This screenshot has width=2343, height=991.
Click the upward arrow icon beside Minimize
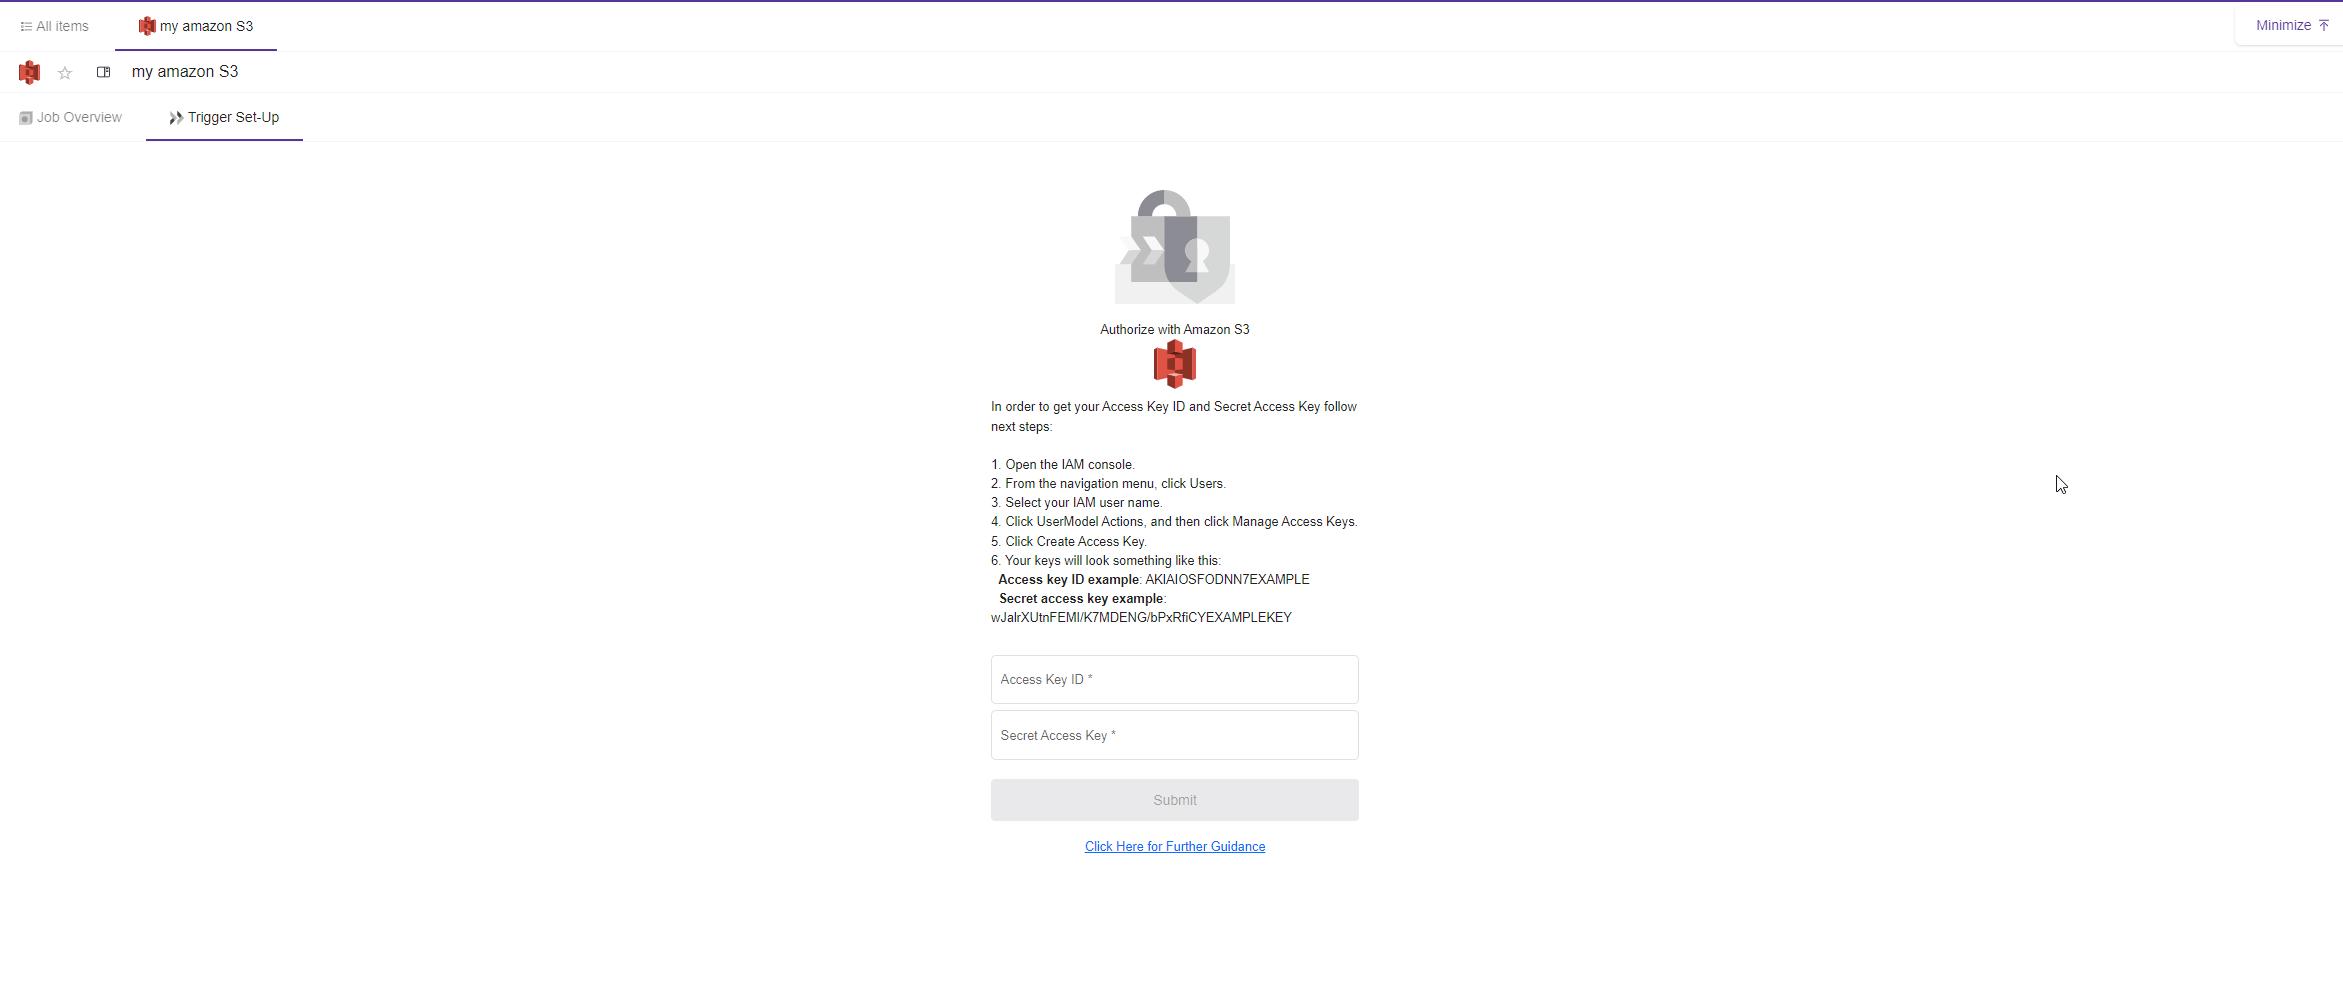point(2324,25)
